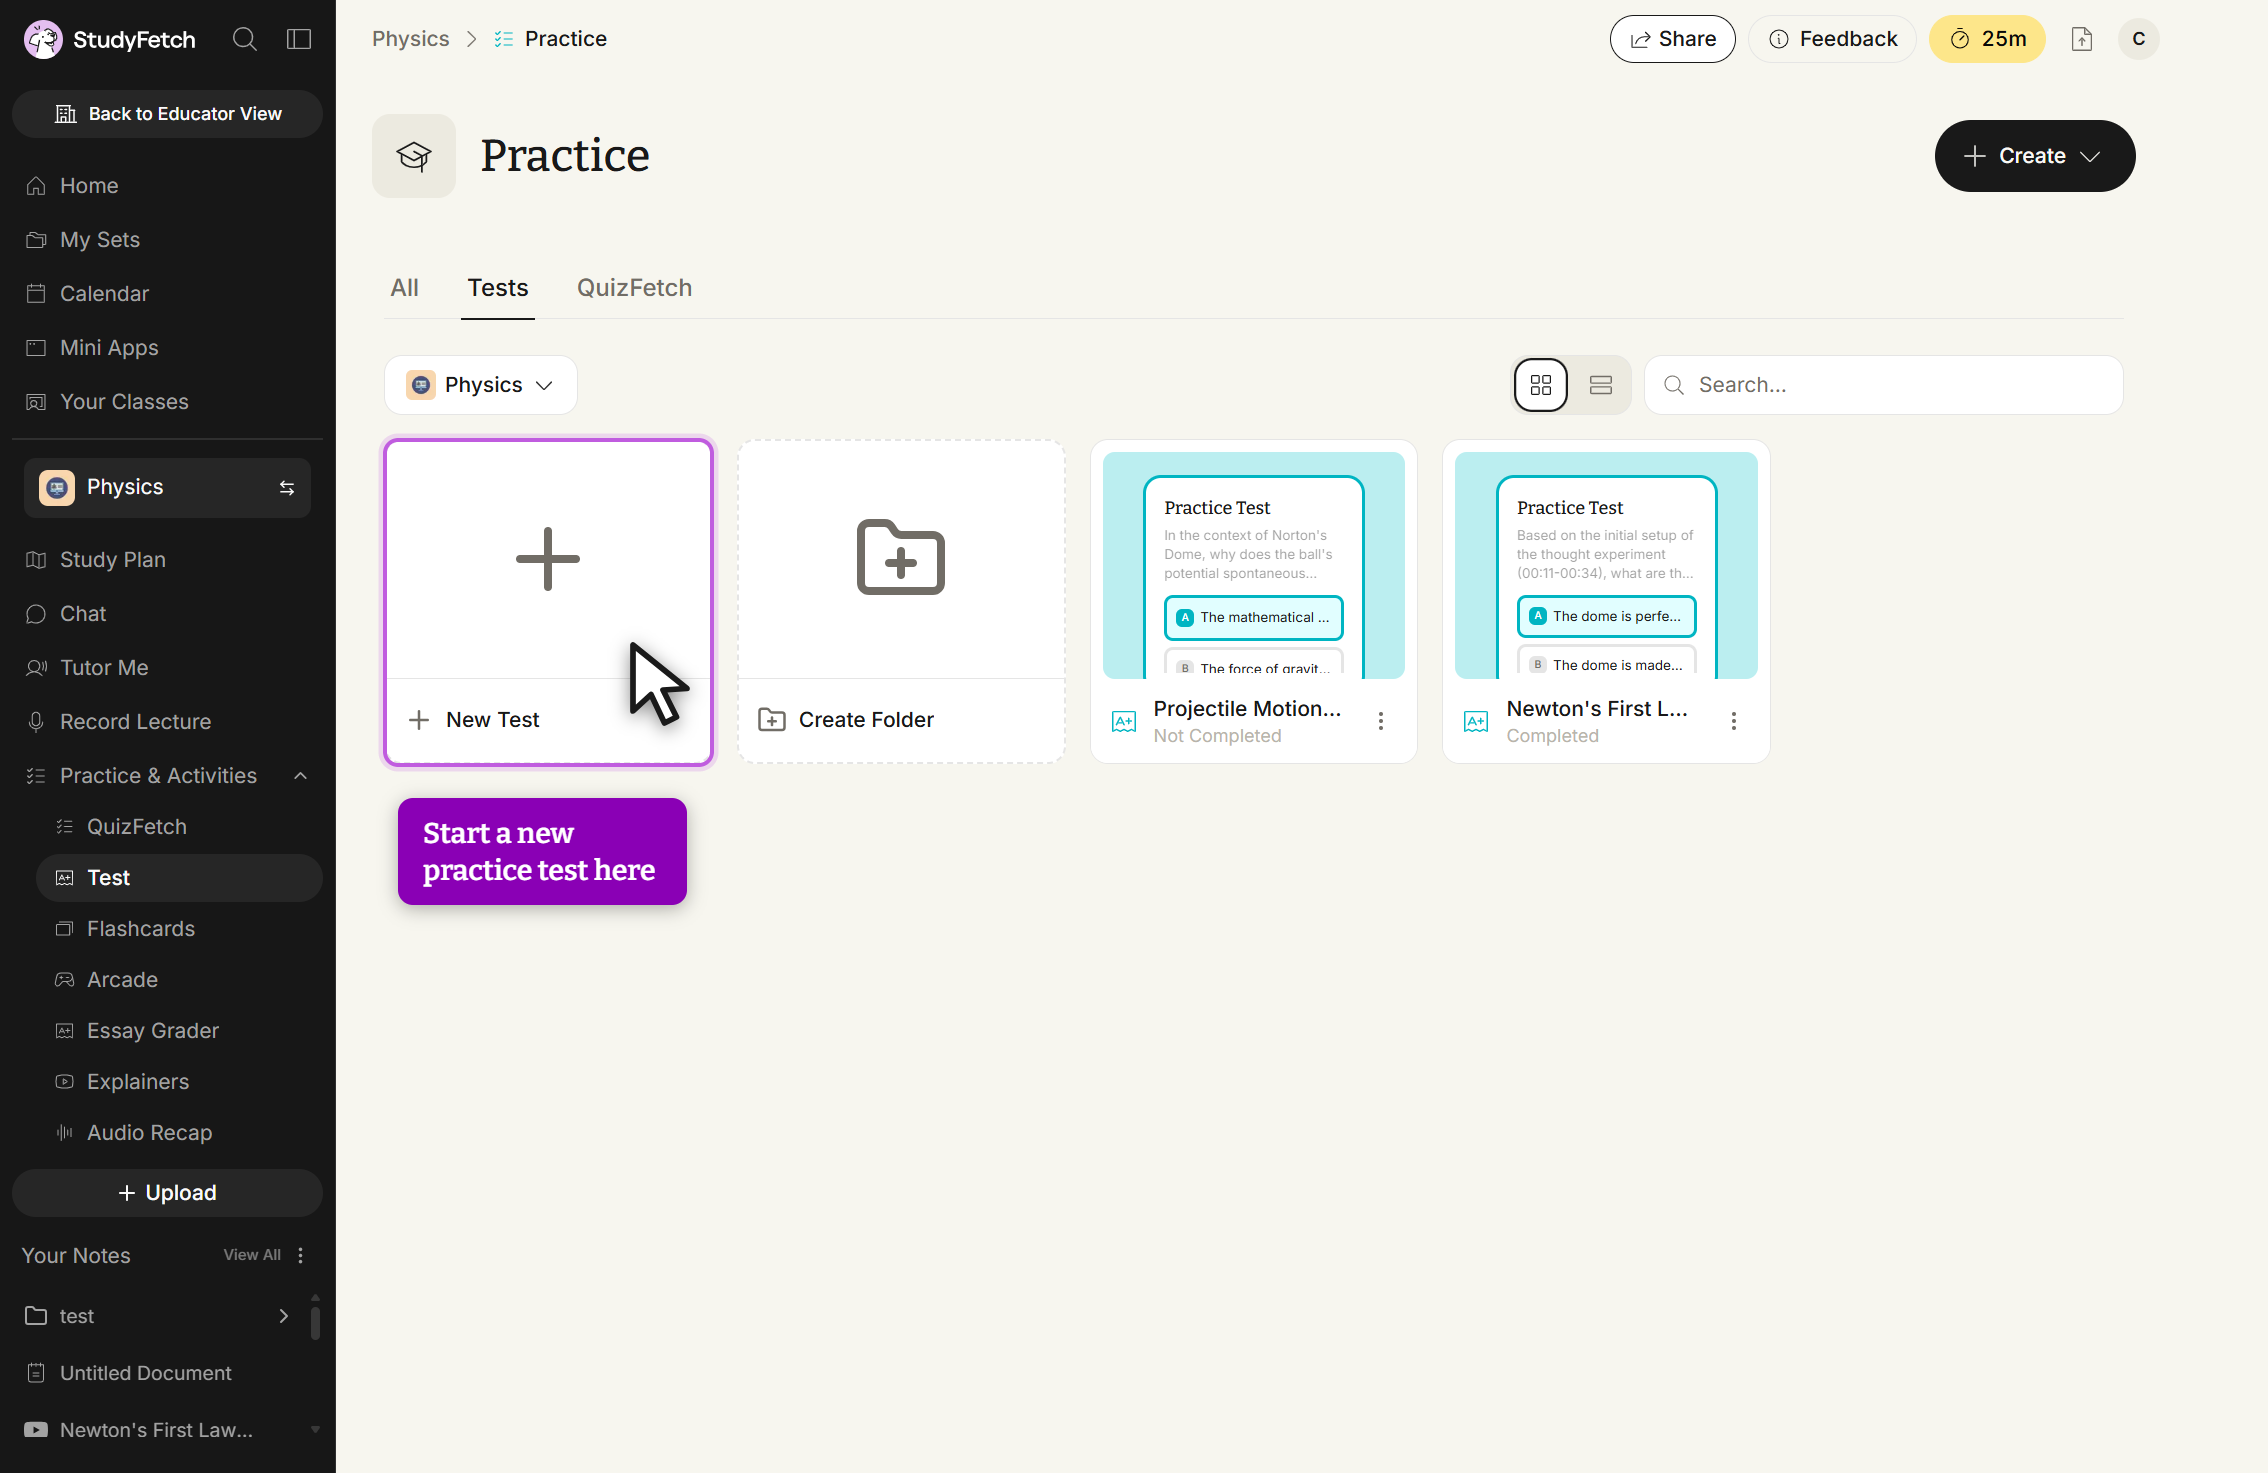
Task: Collapse sidebar with the panel toggle icon
Action: [299, 39]
